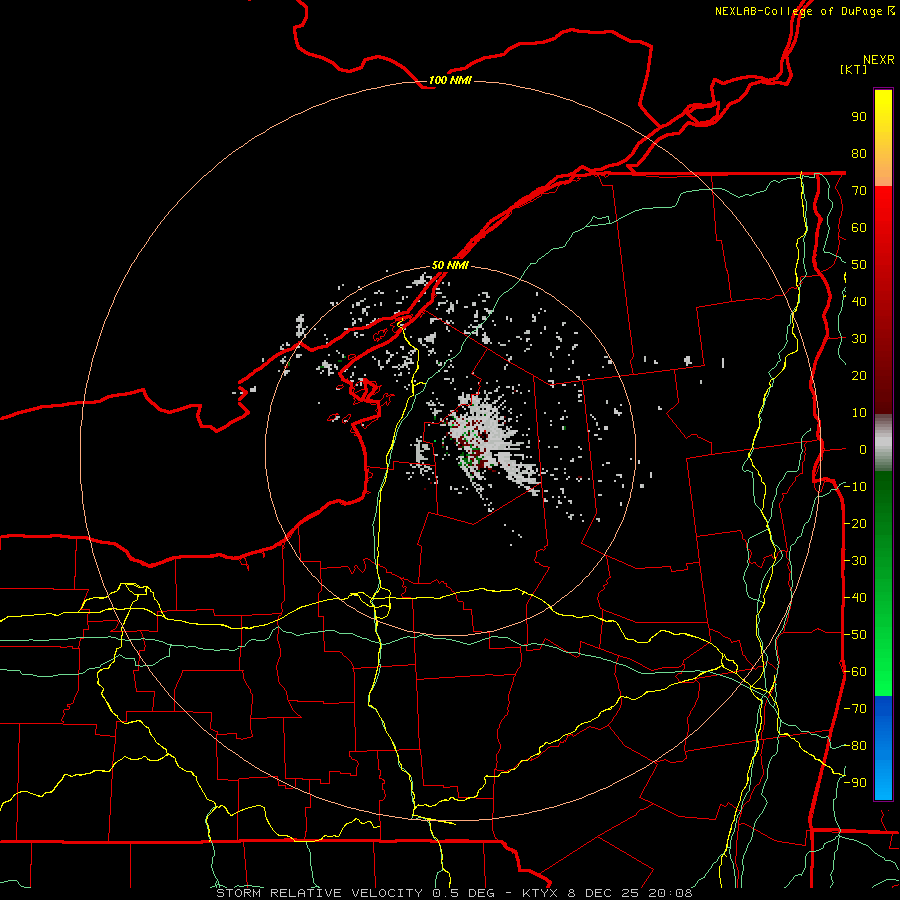900x900 pixels.
Task: Select the positive 20 knot scale label
Action: [x=859, y=375]
